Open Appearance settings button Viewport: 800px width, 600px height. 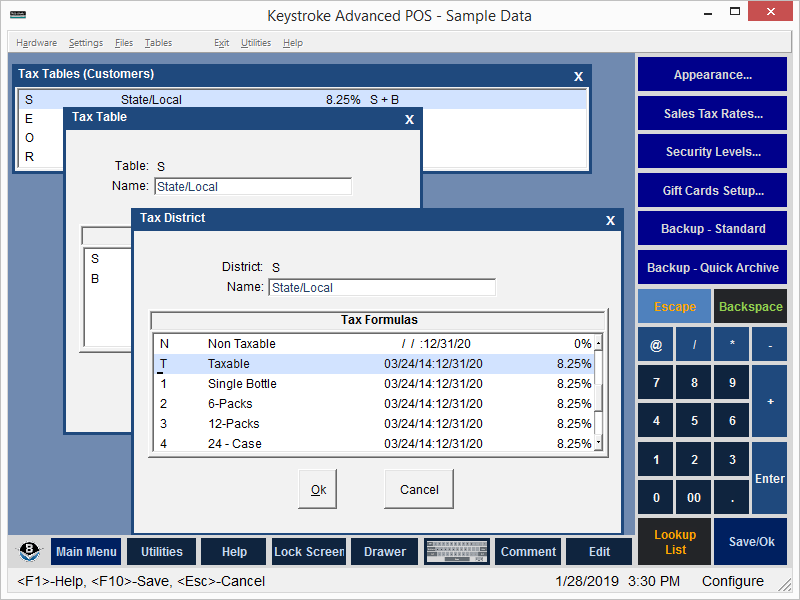coord(712,74)
